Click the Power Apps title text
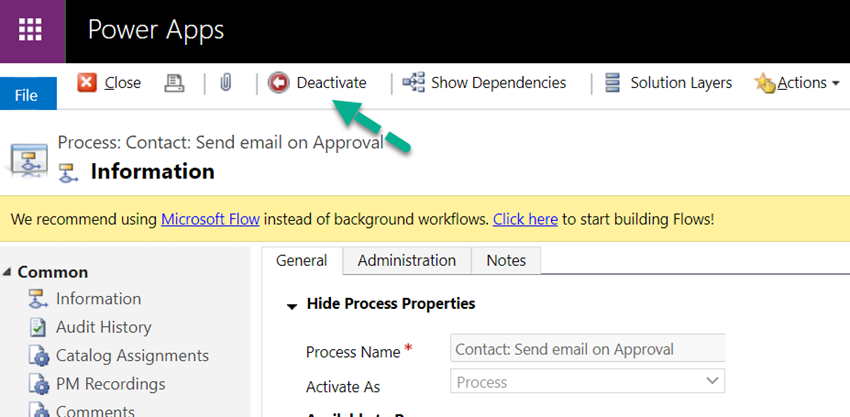Image resolution: width=850 pixels, height=417 pixels. [x=156, y=30]
